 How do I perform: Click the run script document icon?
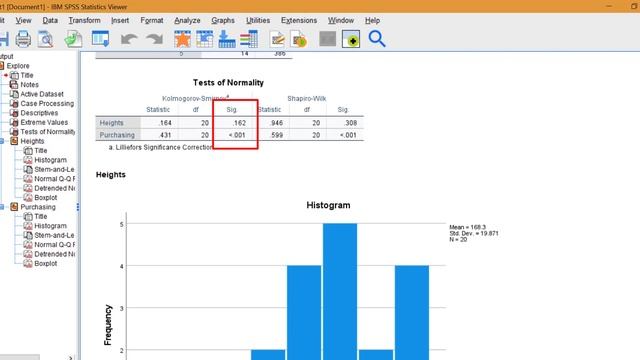(299, 39)
